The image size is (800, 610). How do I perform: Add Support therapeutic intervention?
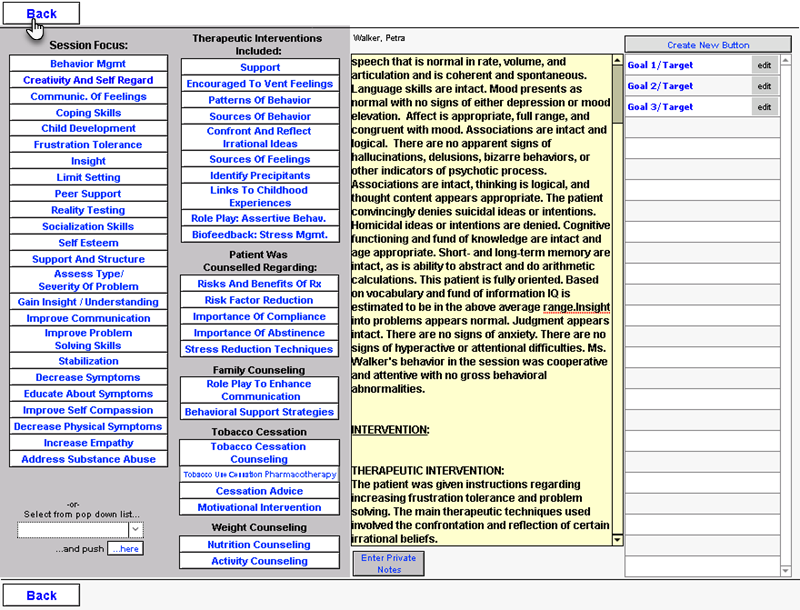259,67
